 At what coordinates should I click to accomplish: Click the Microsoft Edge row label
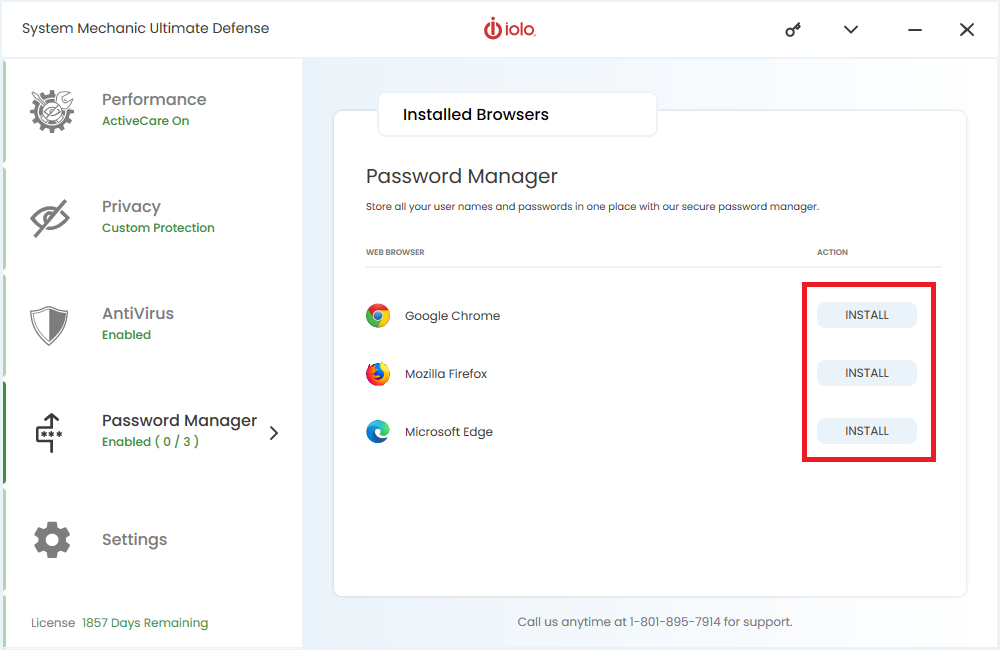(448, 432)
